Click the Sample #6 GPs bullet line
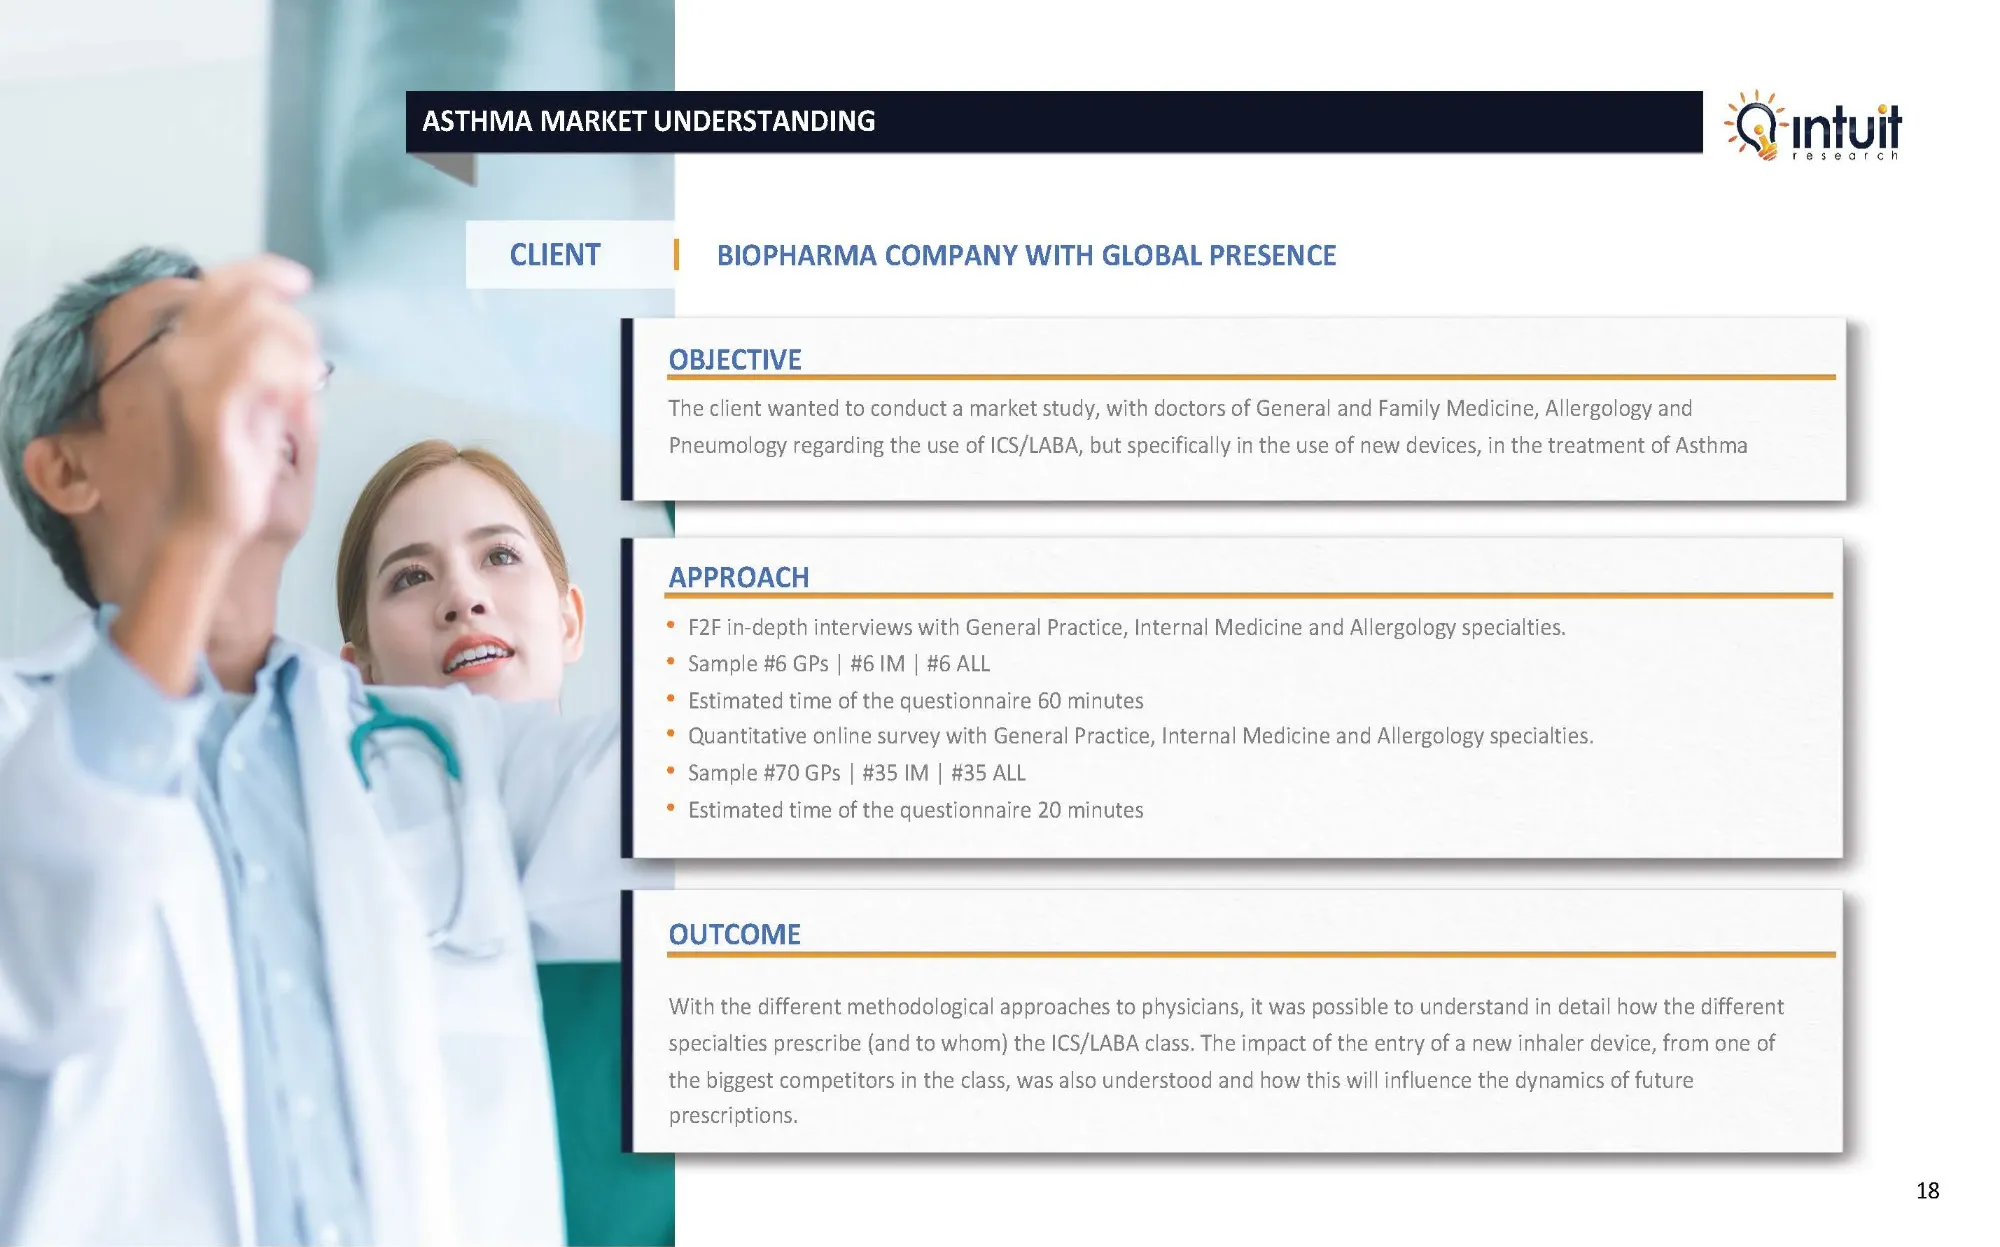The image size is (2000, 1247). (x=838, y=664)
